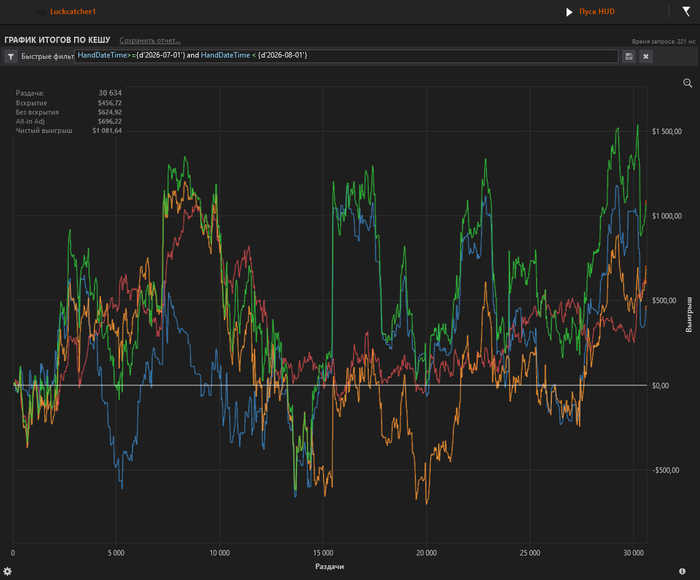Clear the filter with the X icon
Viewport: 700px width, 580px height.
tap(646, 57)
